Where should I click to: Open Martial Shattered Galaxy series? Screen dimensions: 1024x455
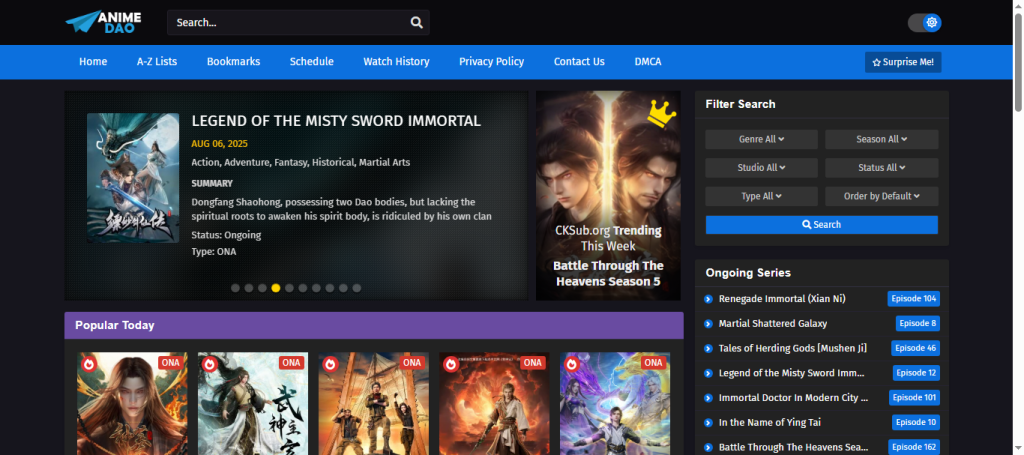click(773, 324)
